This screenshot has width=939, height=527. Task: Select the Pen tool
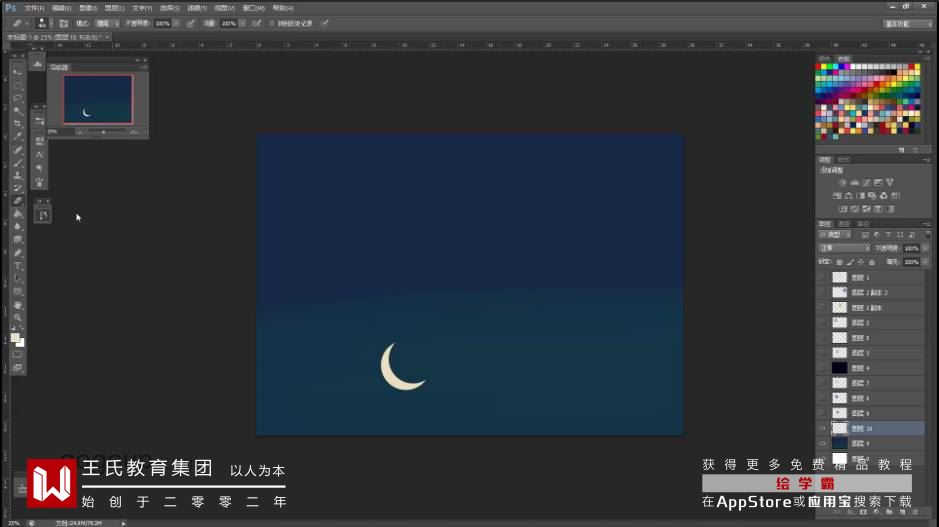[x=18, y=253]
